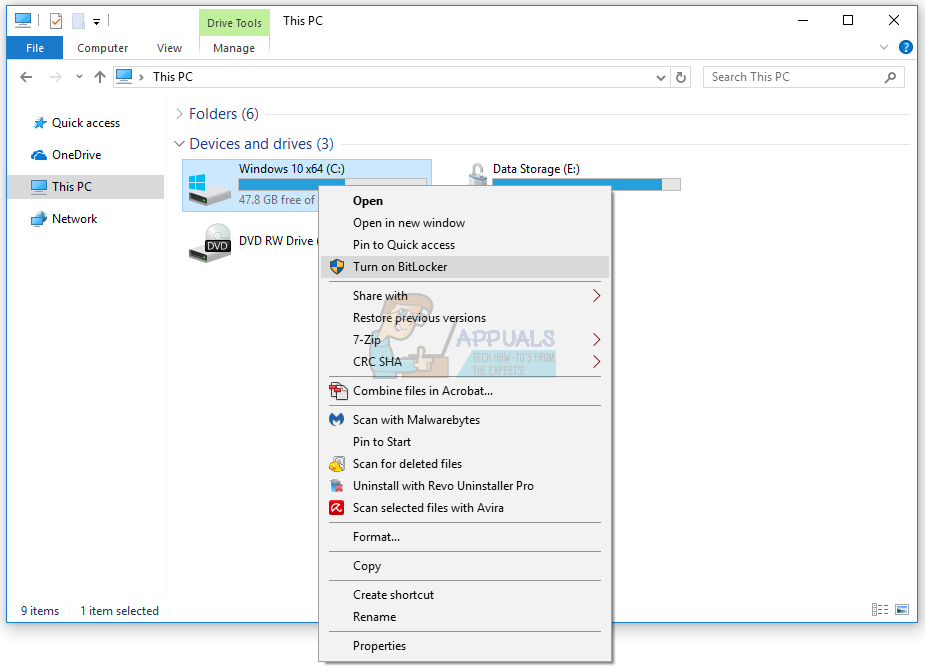The image size is (925, 671).
Task: Open Help via the question mark icon
Action: tap(906, 47)
